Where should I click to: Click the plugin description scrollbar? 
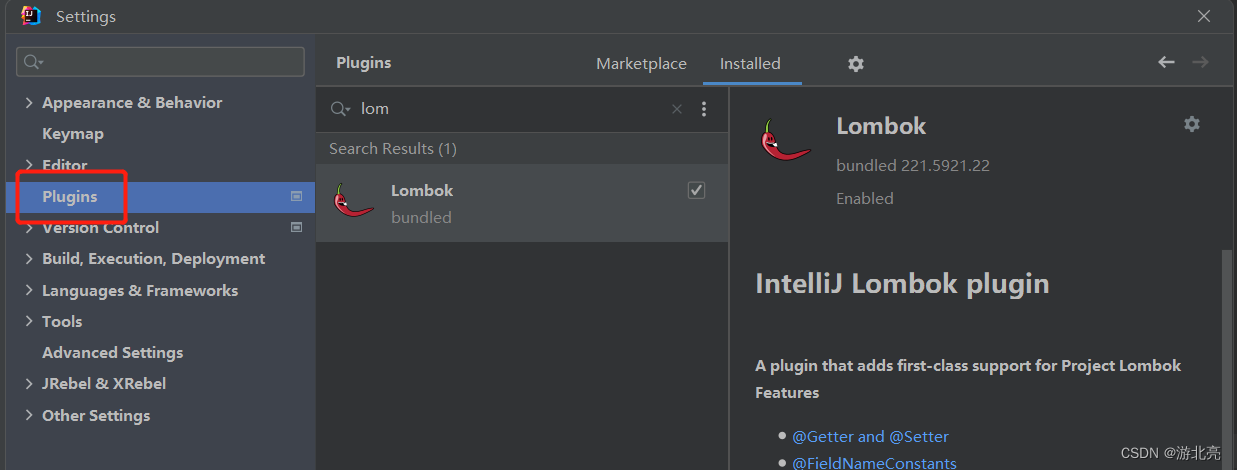1227,360
